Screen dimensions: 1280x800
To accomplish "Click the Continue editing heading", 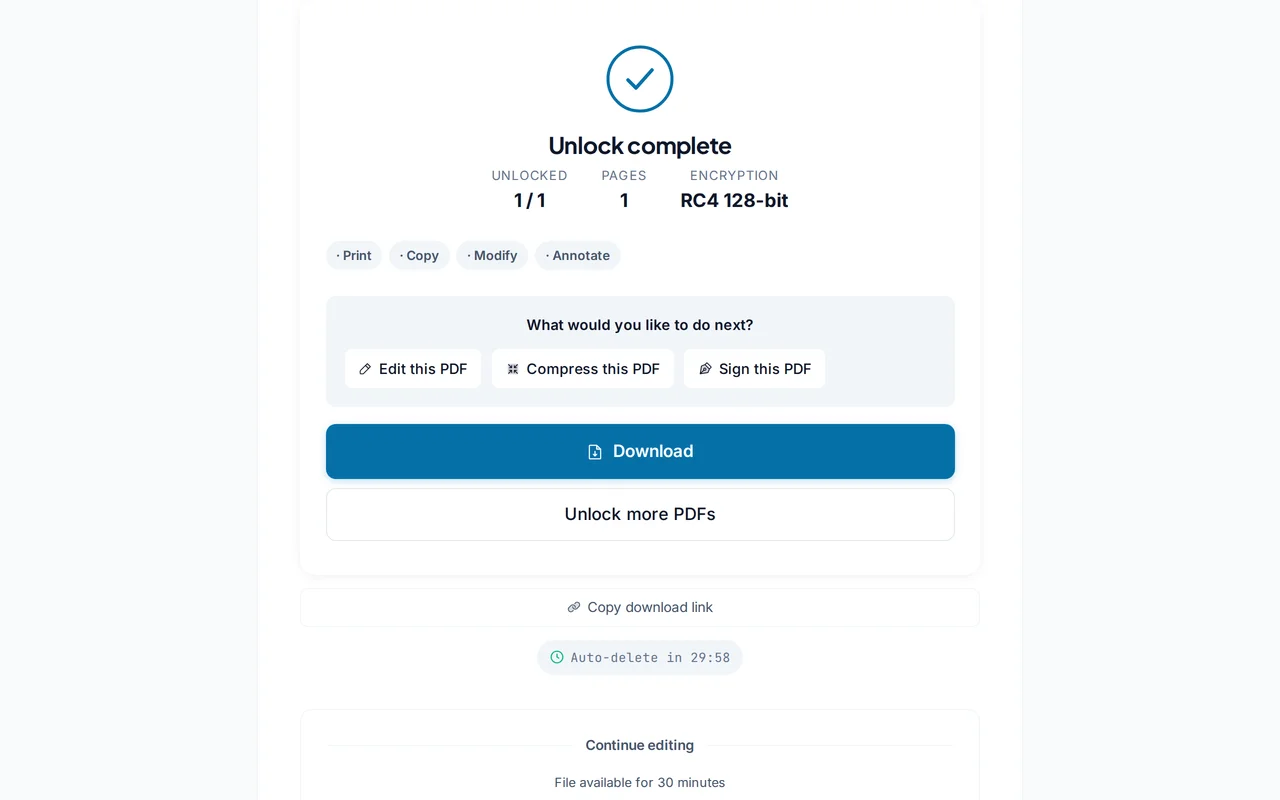I will [x=640, y=745].
